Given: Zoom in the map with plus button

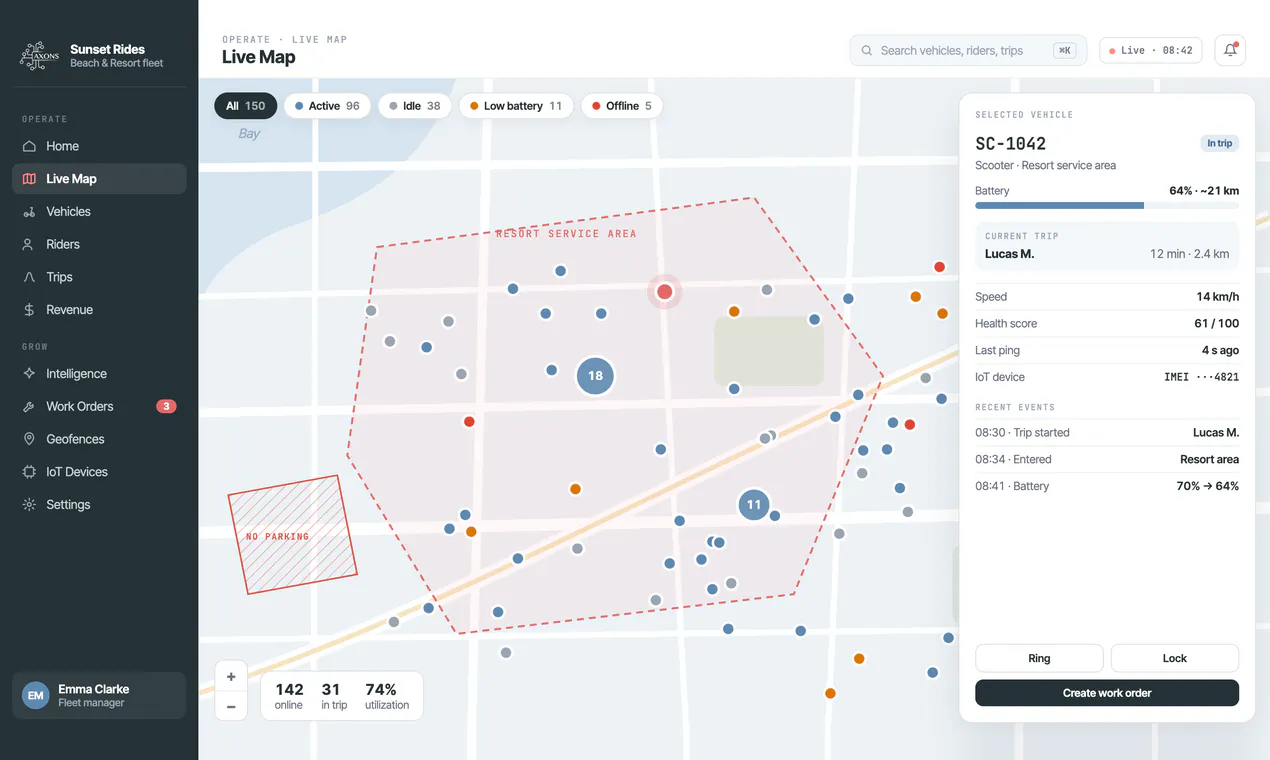Looking at the screenshot, I should click(231, 677).
